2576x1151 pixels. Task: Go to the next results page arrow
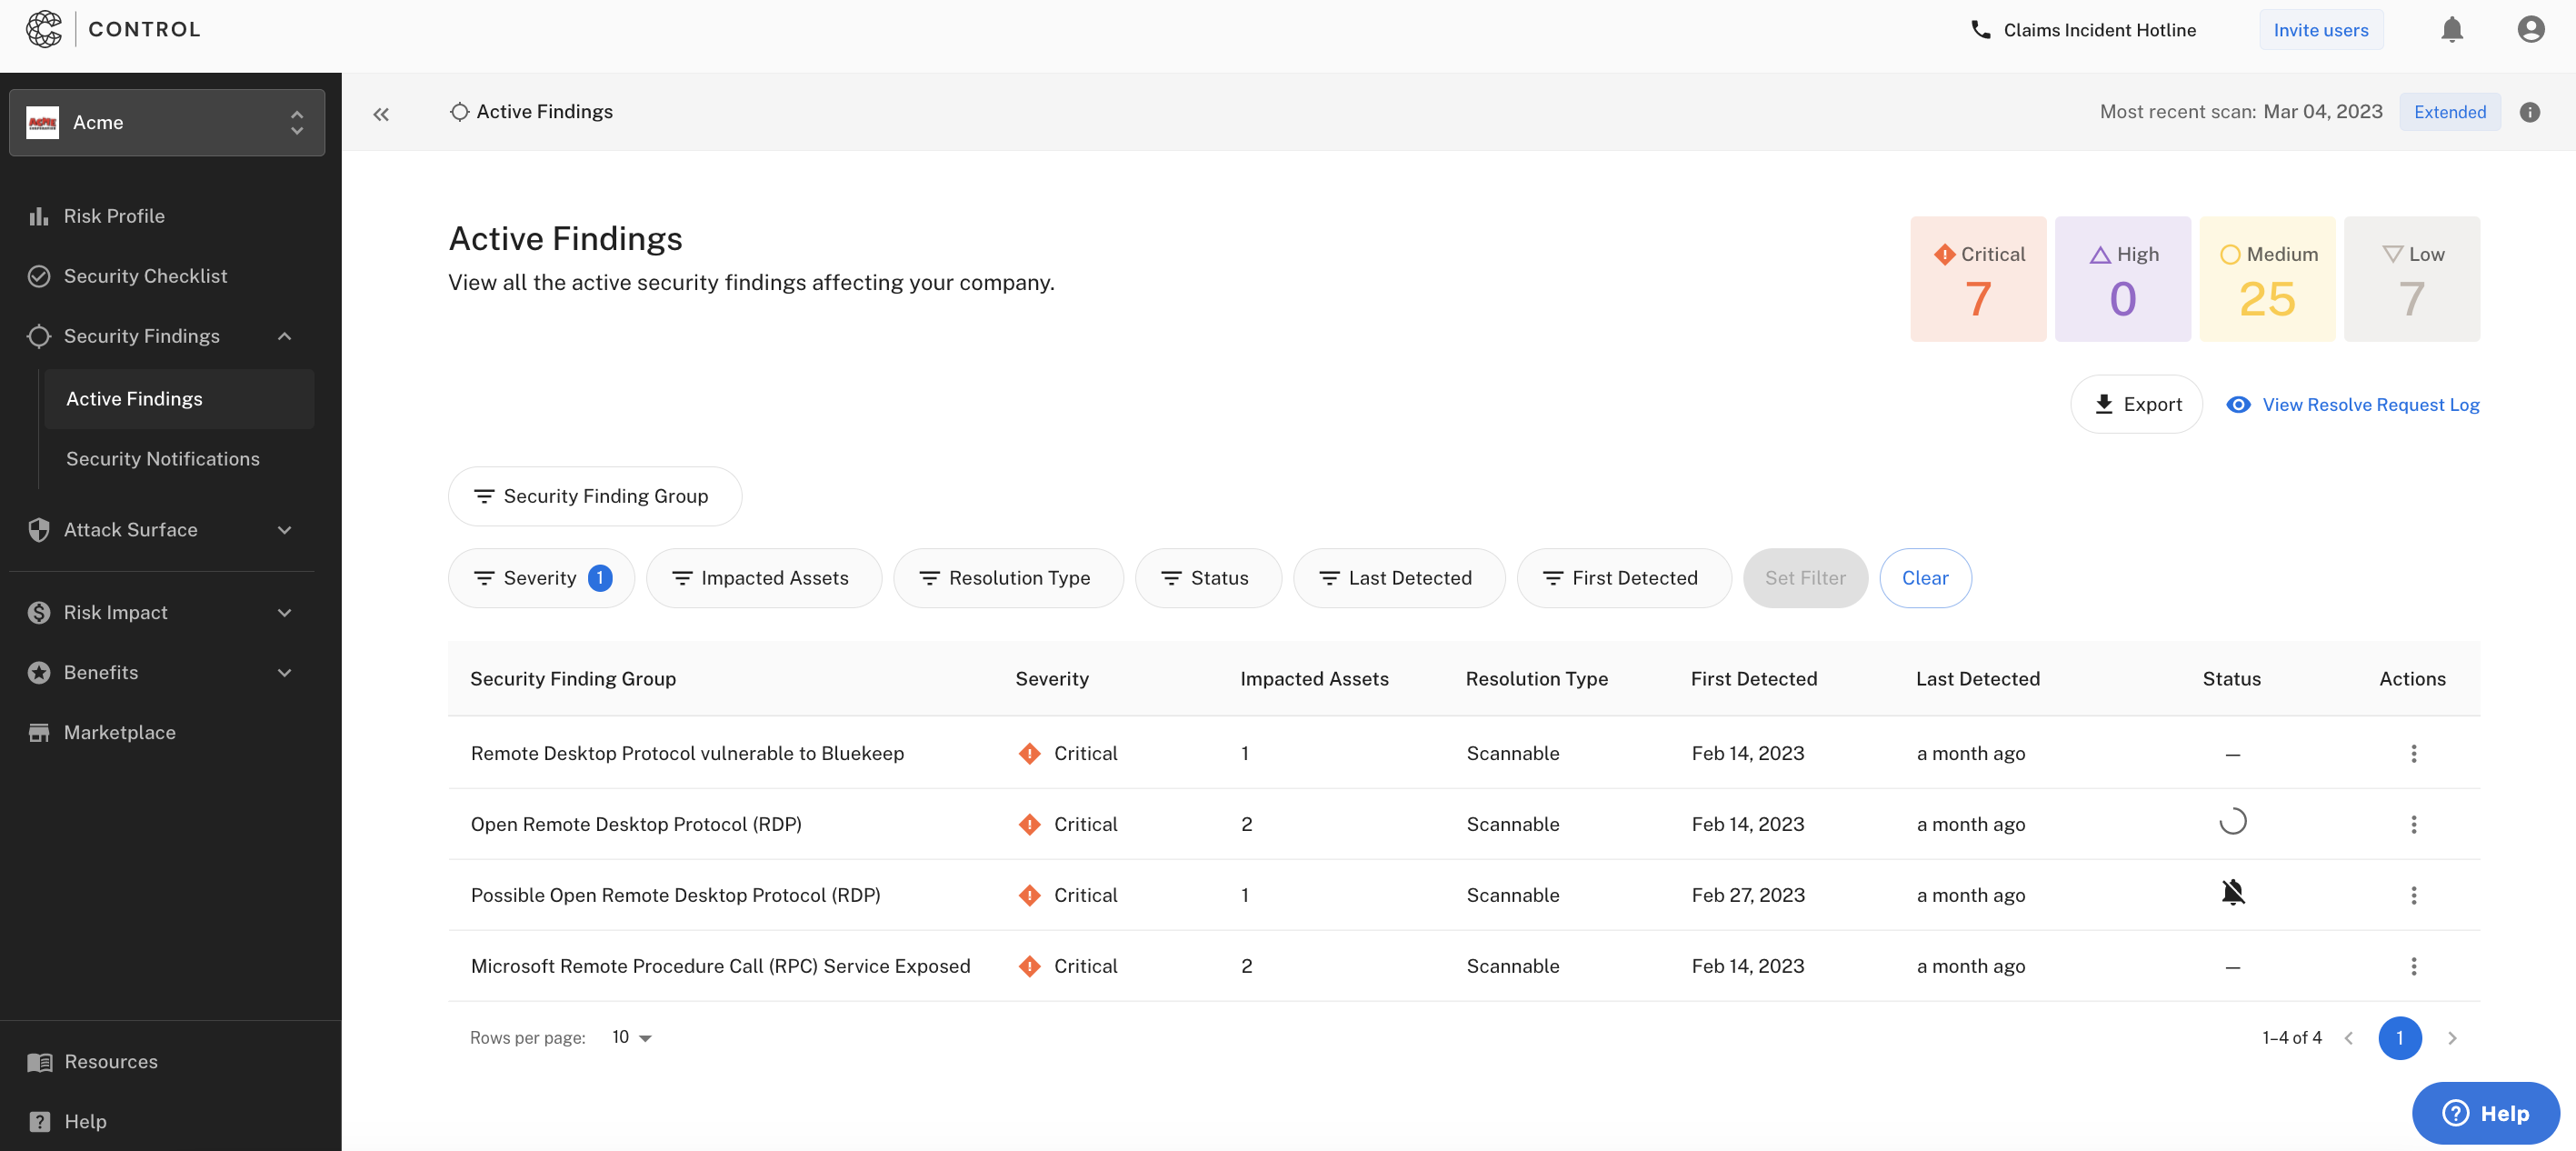2451,1038
